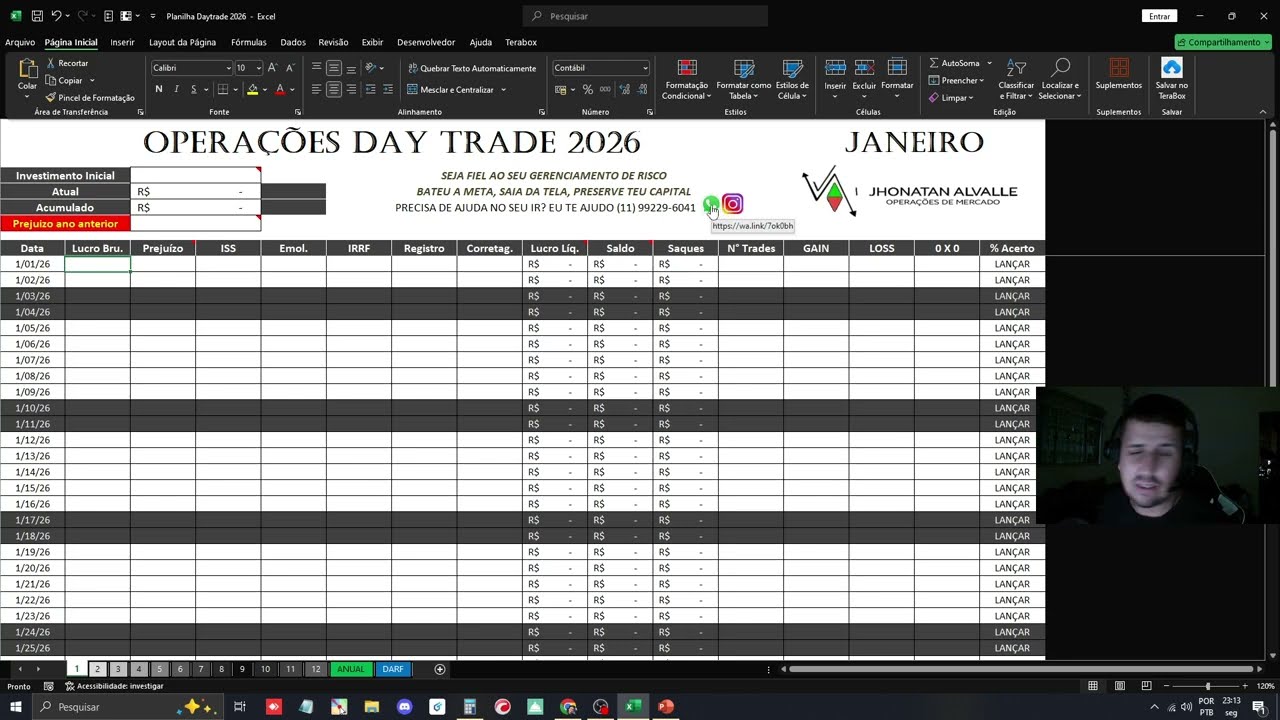Click the Pesquisar search box in title bar
Screen dimensions: 1280x720
tap(645, 16)
